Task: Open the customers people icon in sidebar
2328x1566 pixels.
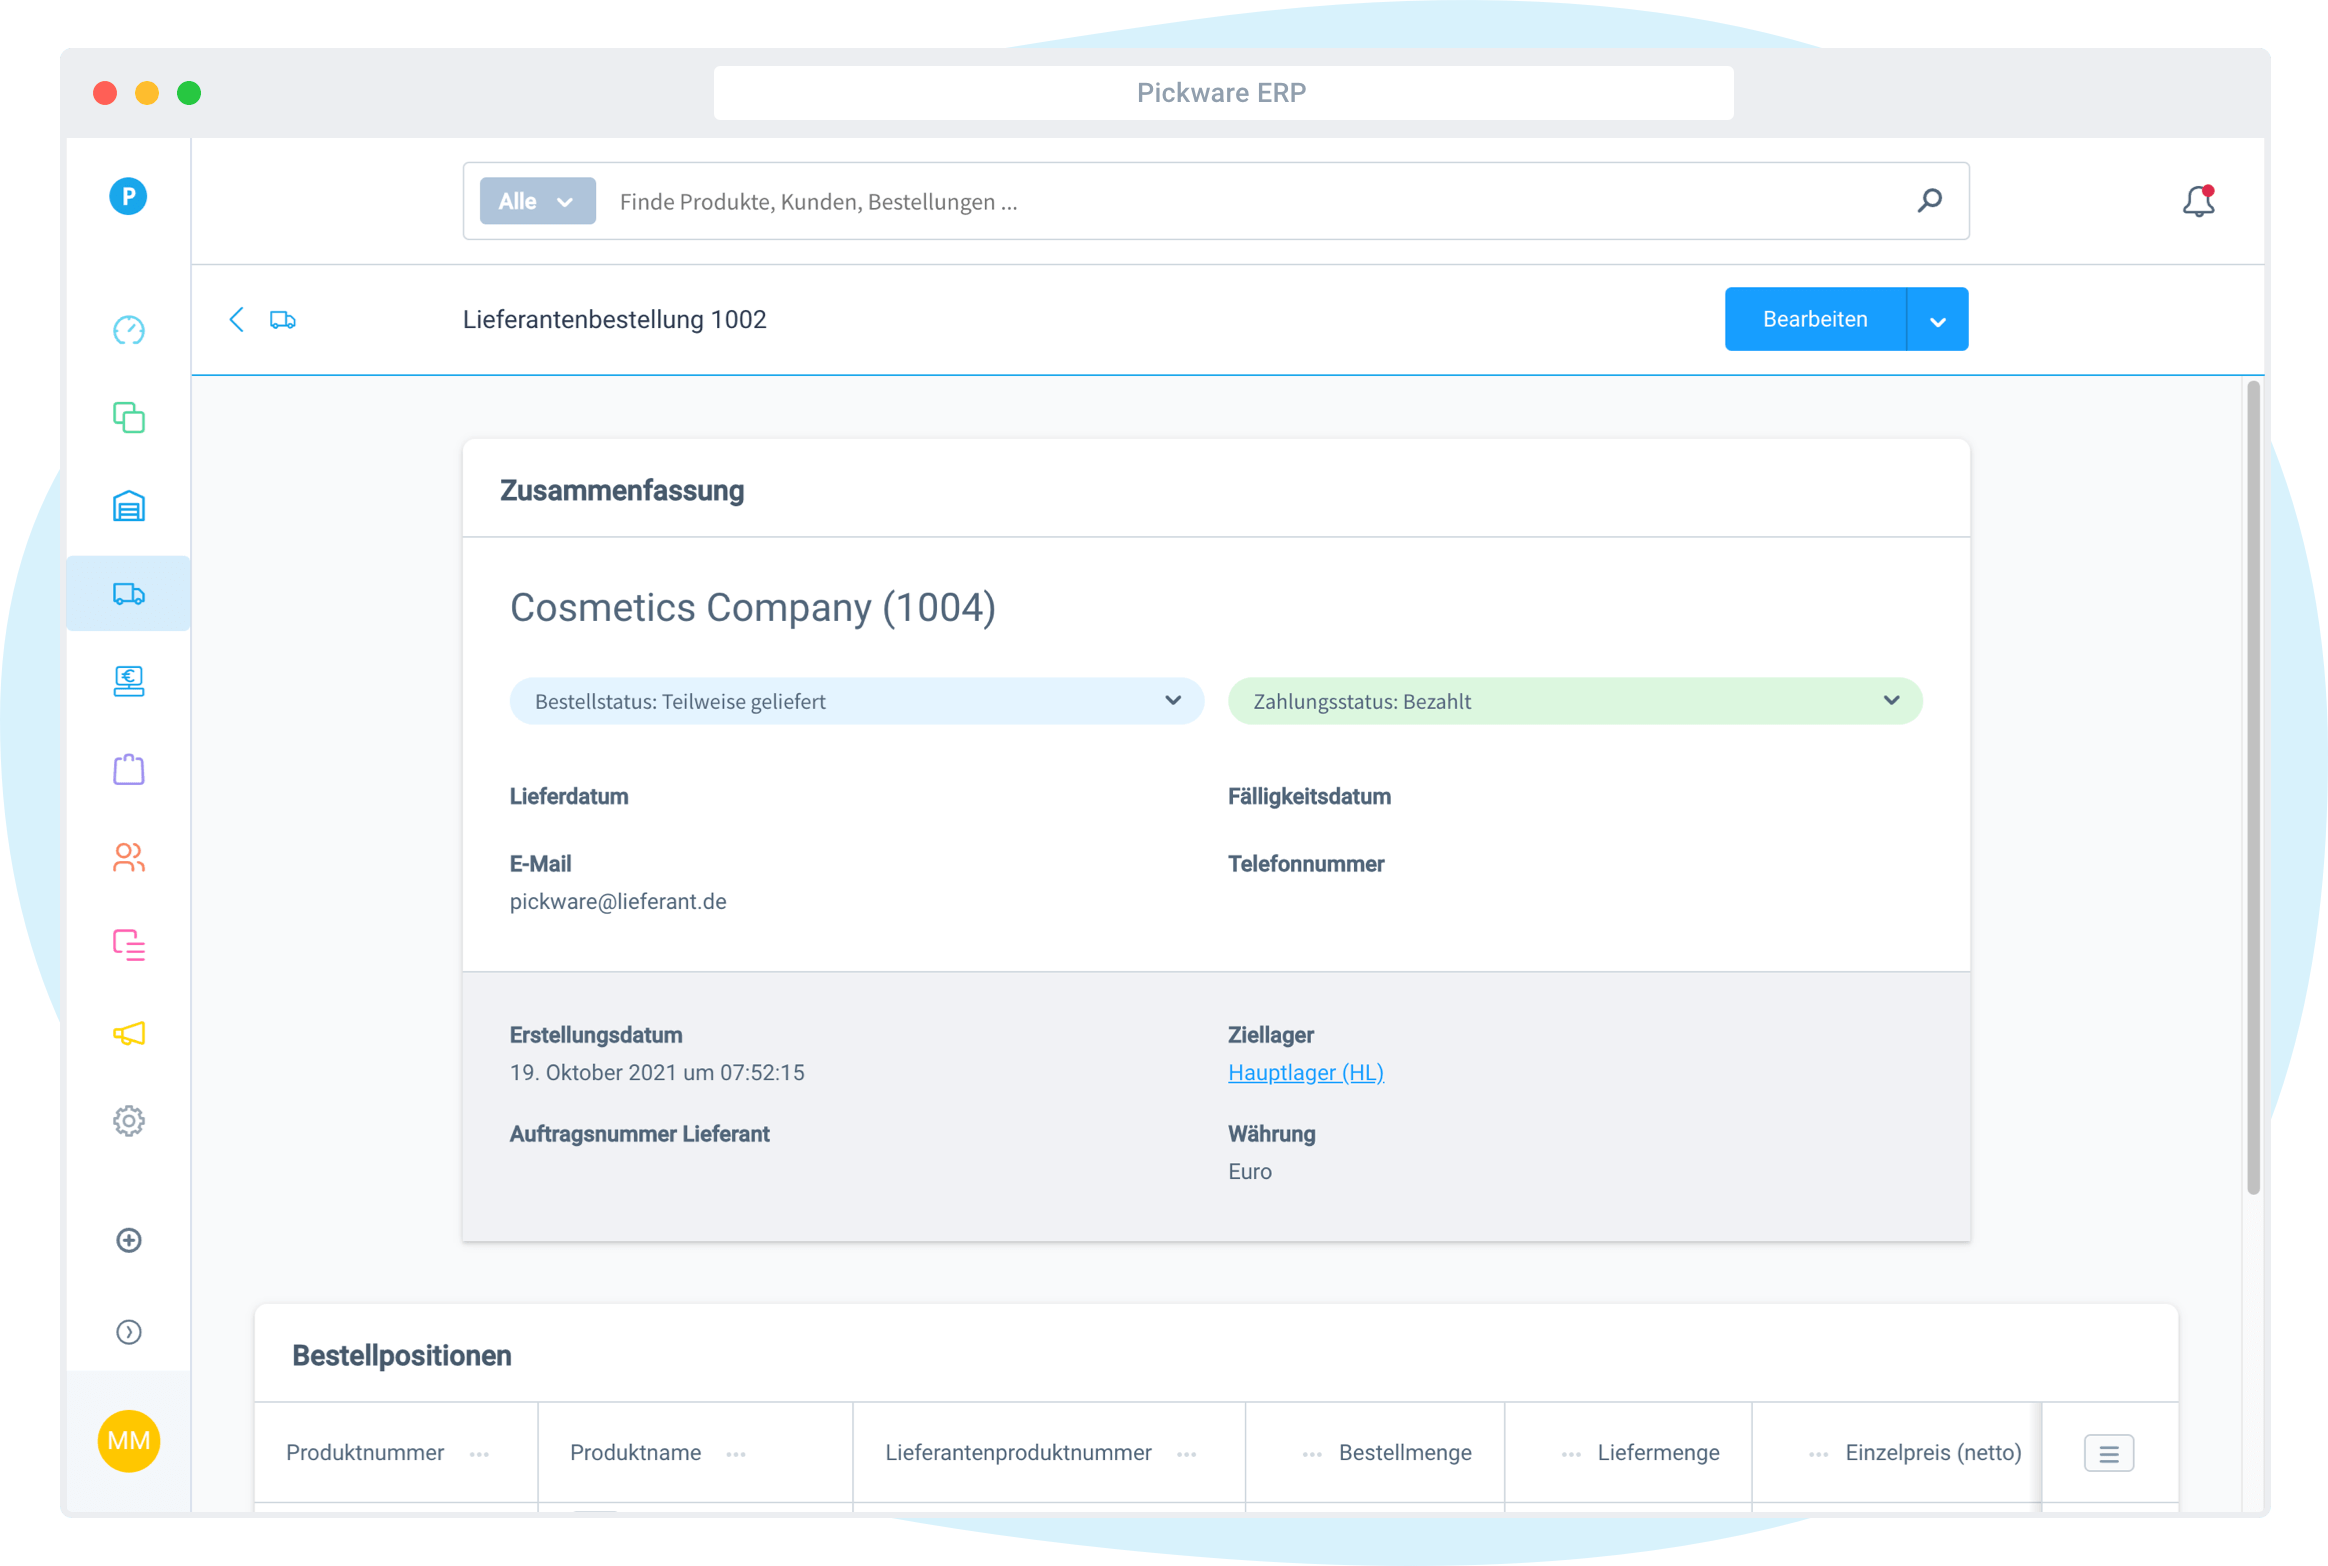Action: click(128, 857)
